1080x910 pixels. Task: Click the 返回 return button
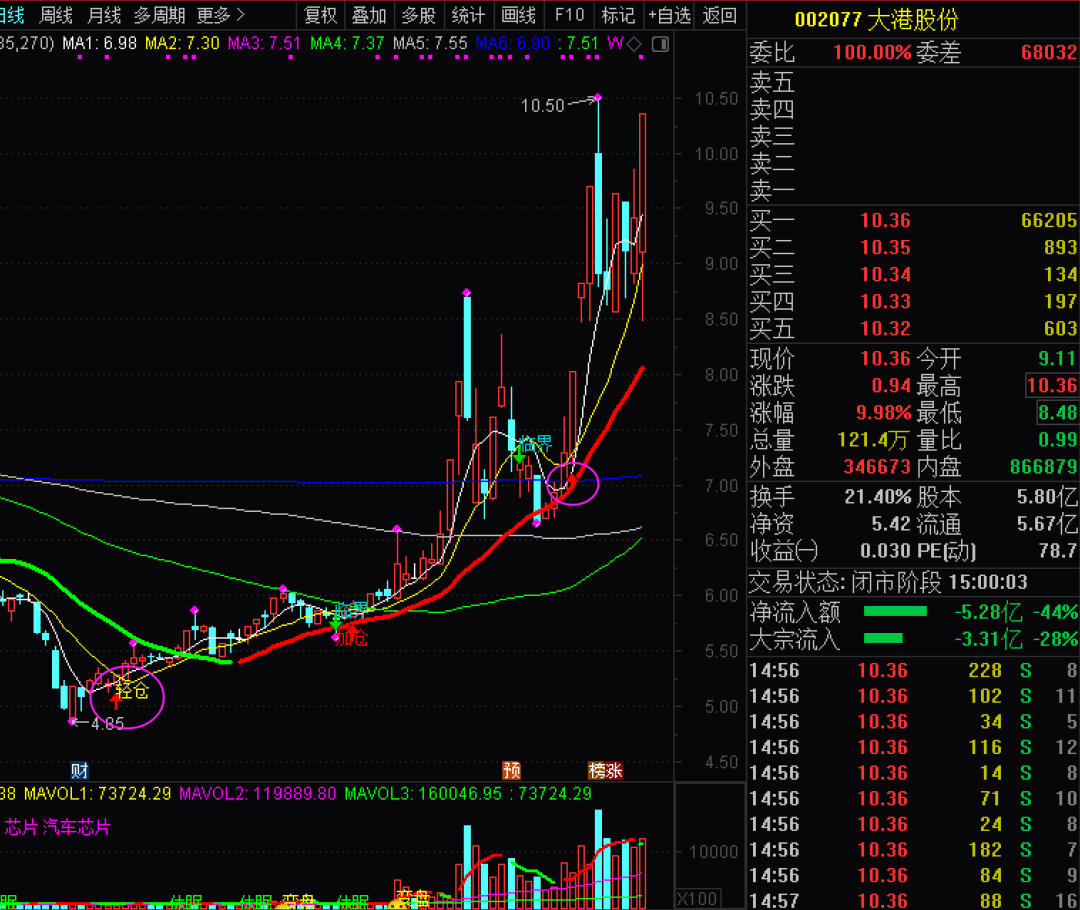[x=720, y=15]
